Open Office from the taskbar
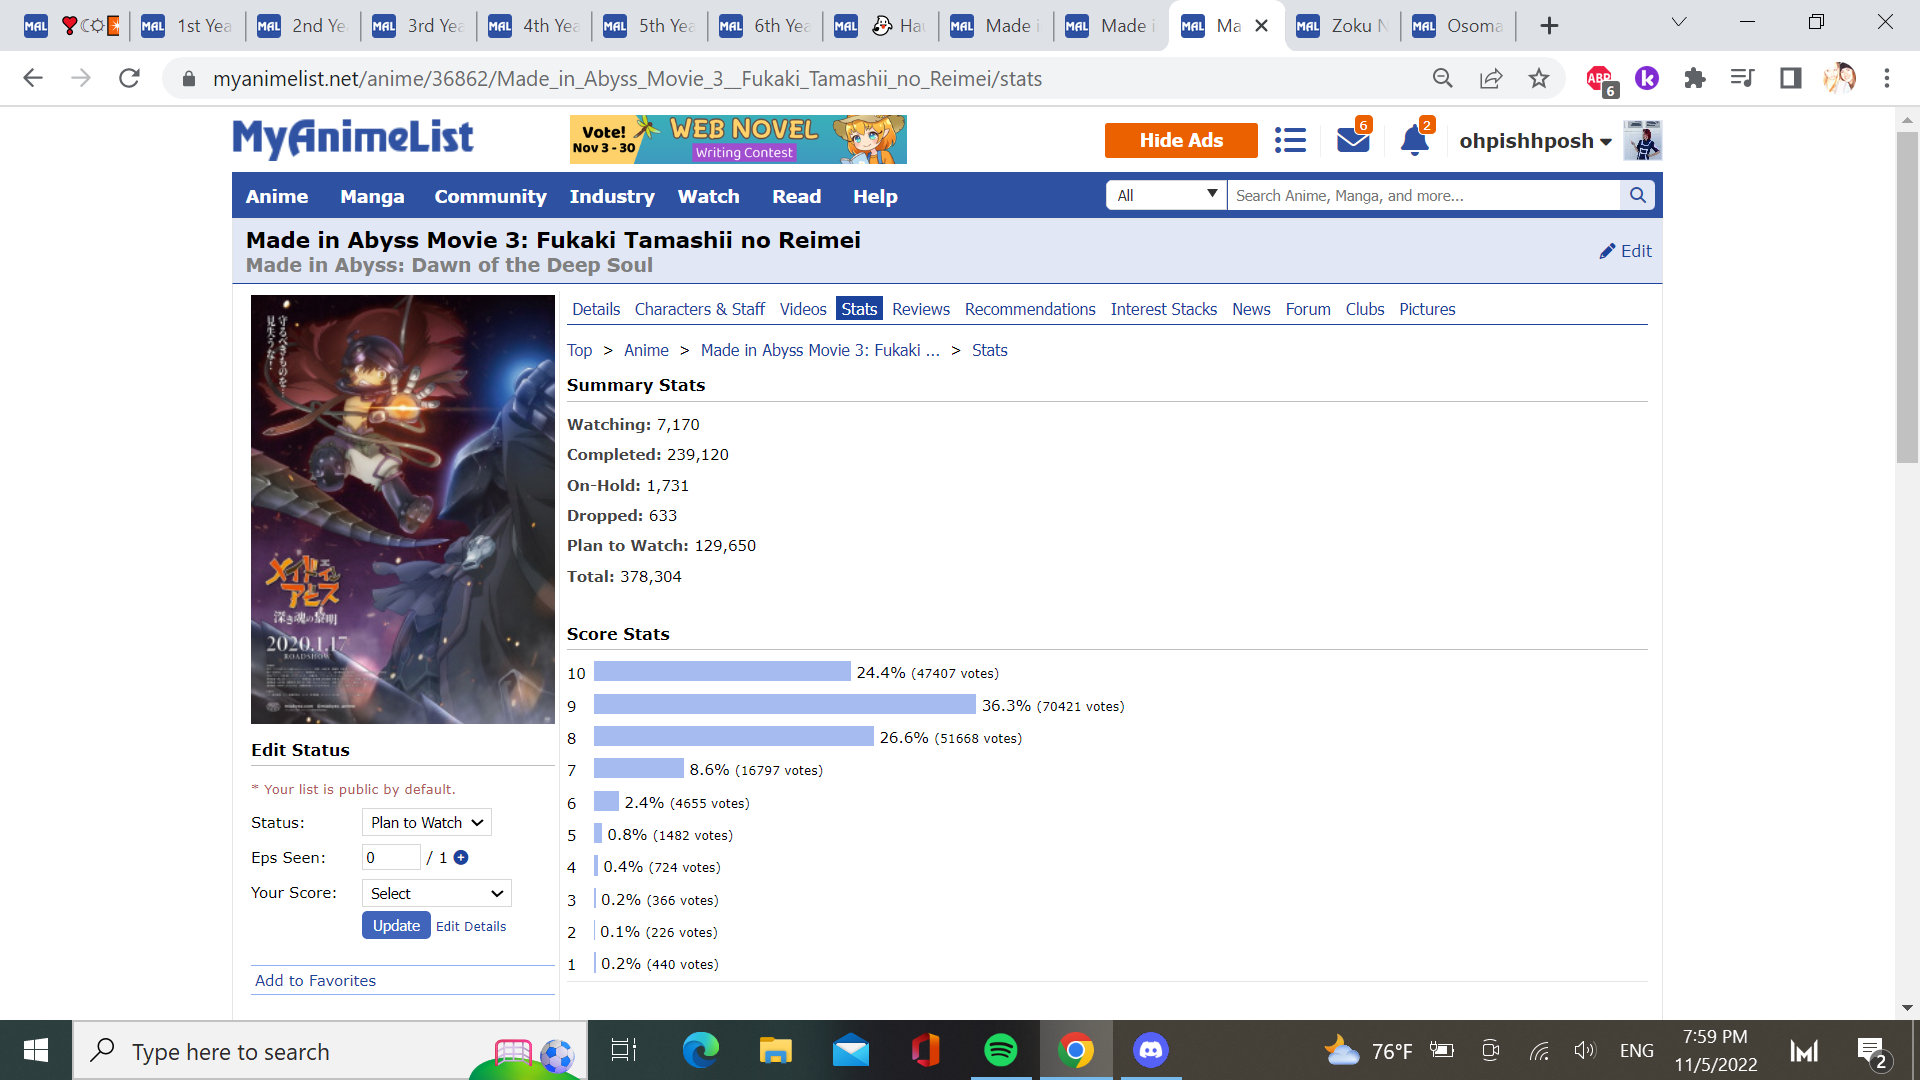Image resolution: width=1920 pixels, height=1080 pixels. (926, 1050)
